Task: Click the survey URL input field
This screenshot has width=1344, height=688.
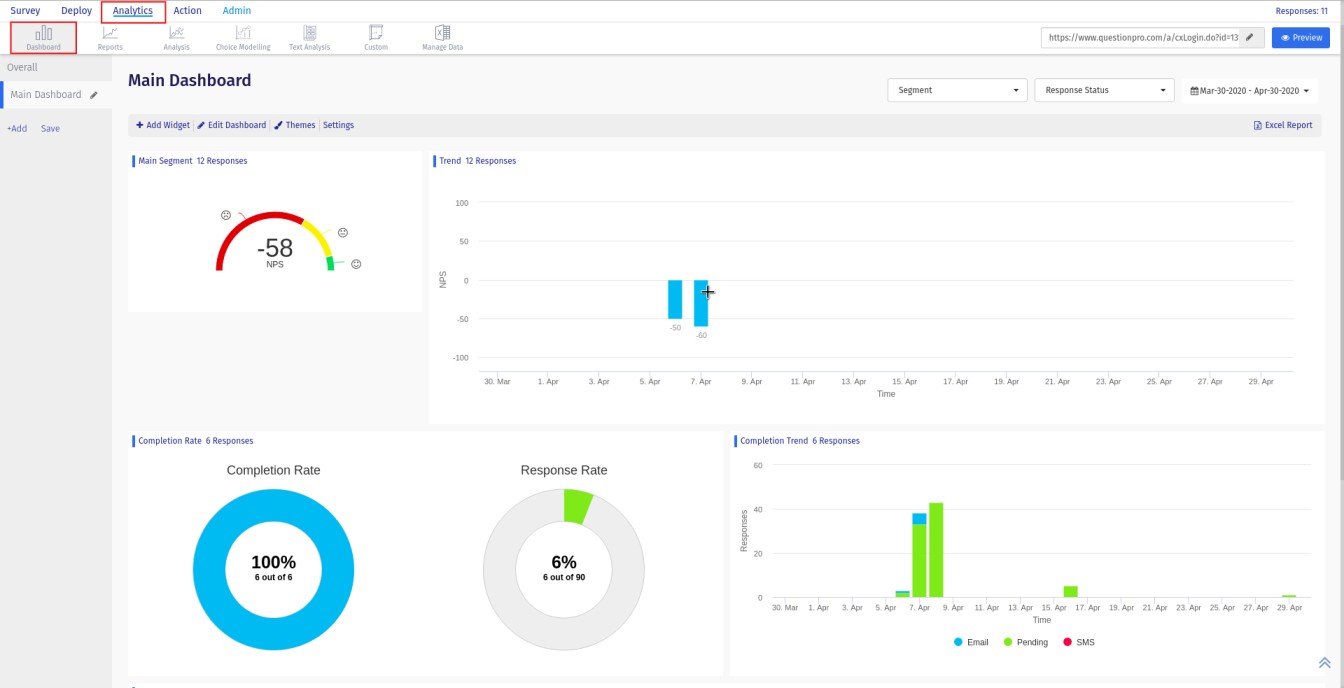Action: pos(1141,37)
